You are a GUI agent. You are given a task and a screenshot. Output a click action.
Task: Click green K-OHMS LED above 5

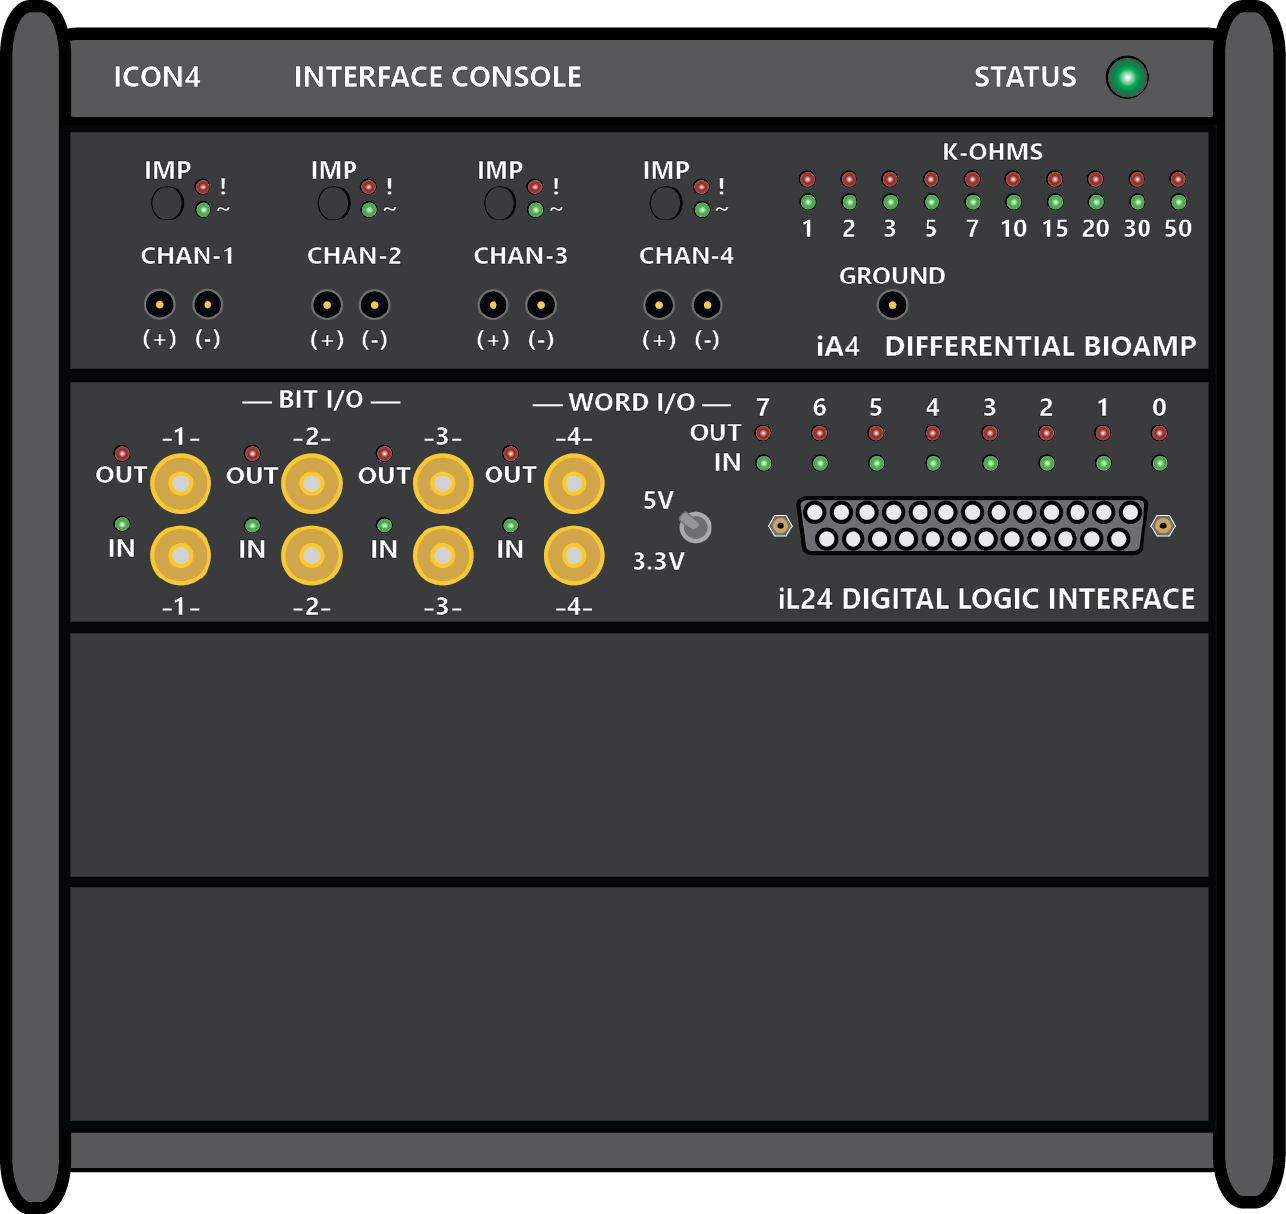point(931,202)
